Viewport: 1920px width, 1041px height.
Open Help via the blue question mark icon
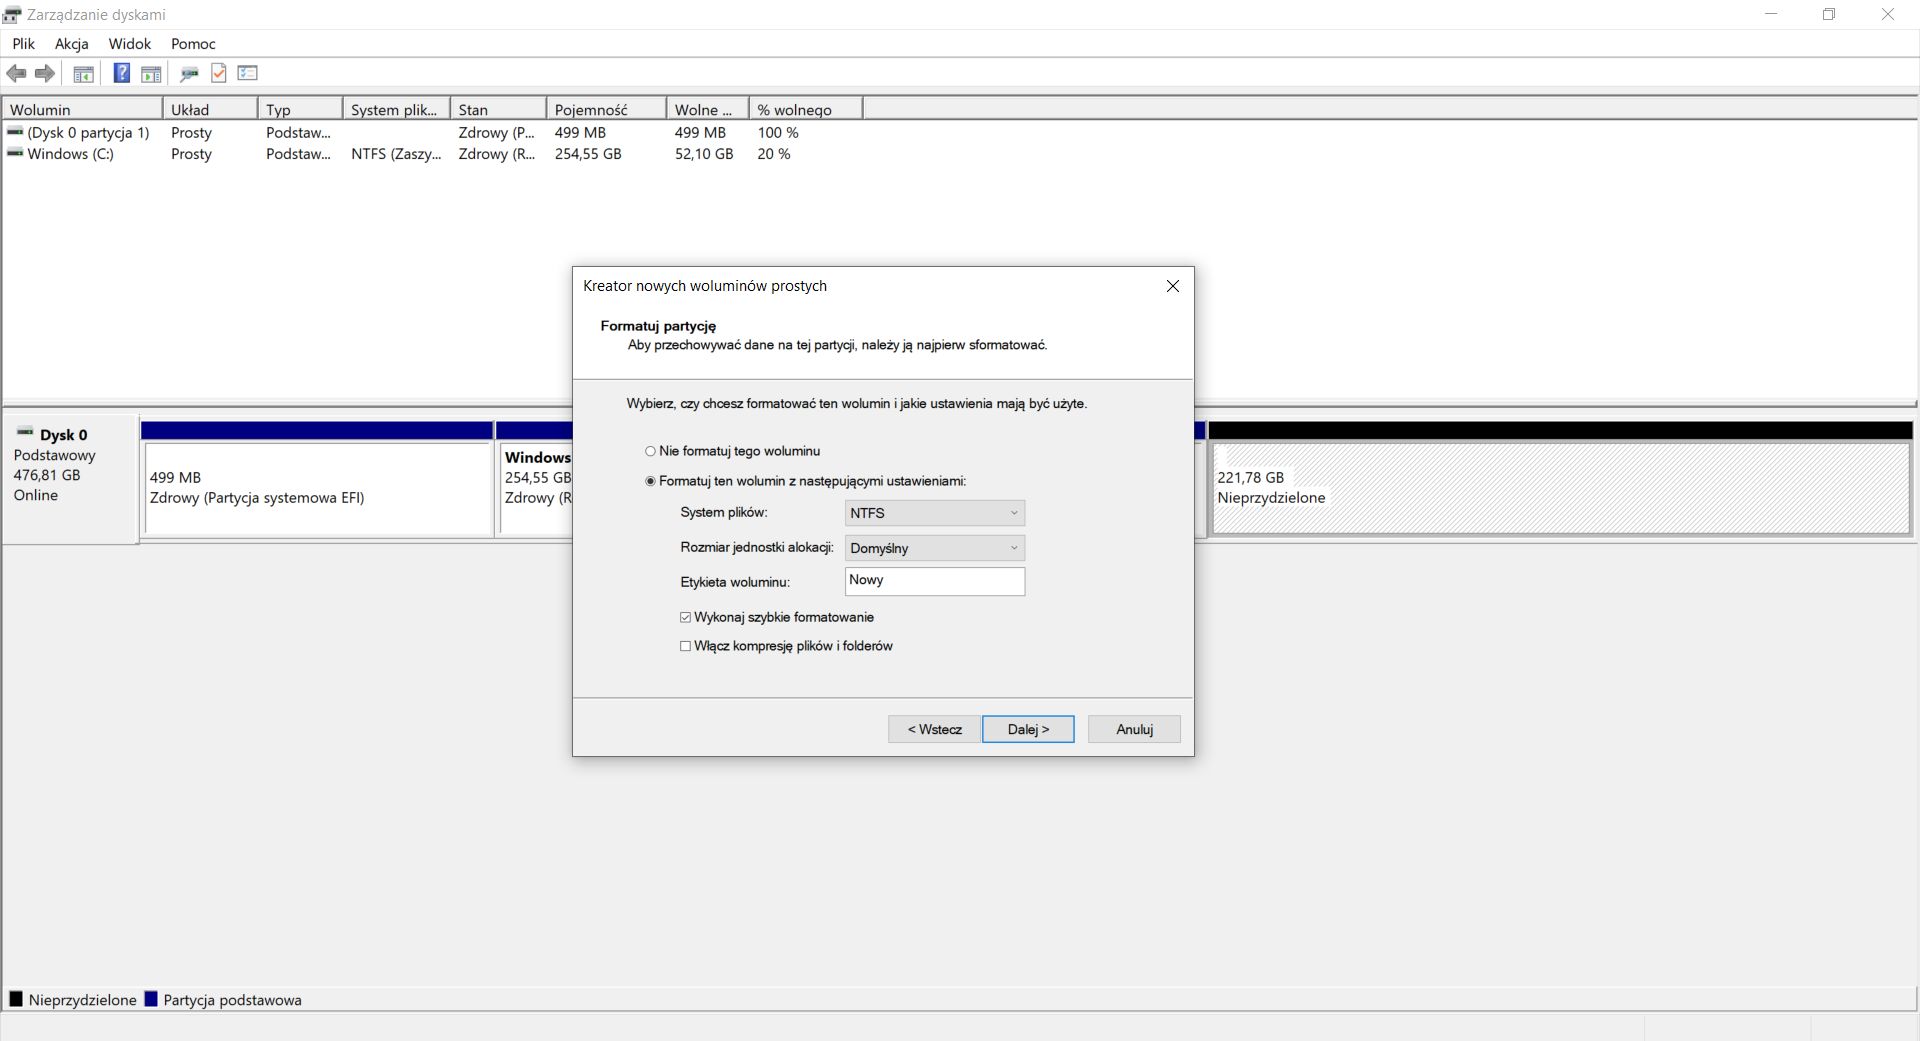pos(121,72)
